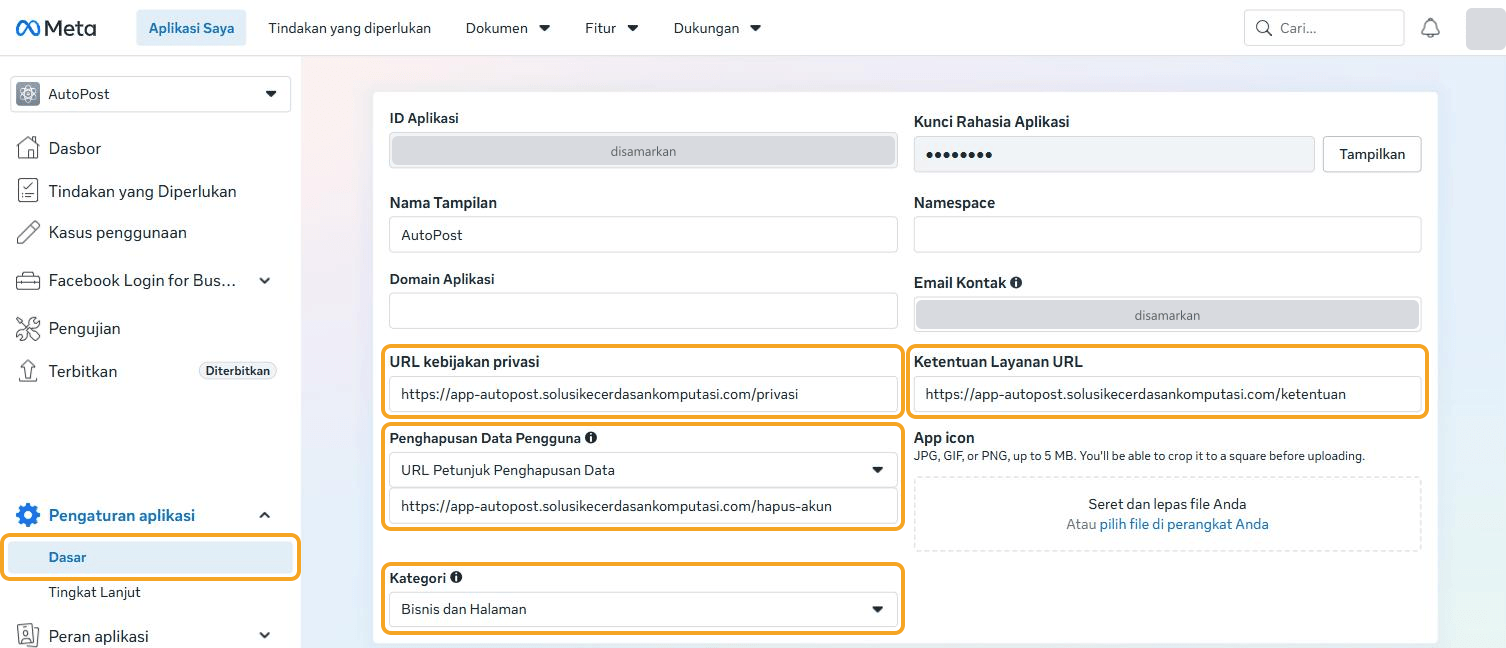Click the Terbitkan upload icon
The width and height of the screenshot is (1506, 648).
pos(28,371)
